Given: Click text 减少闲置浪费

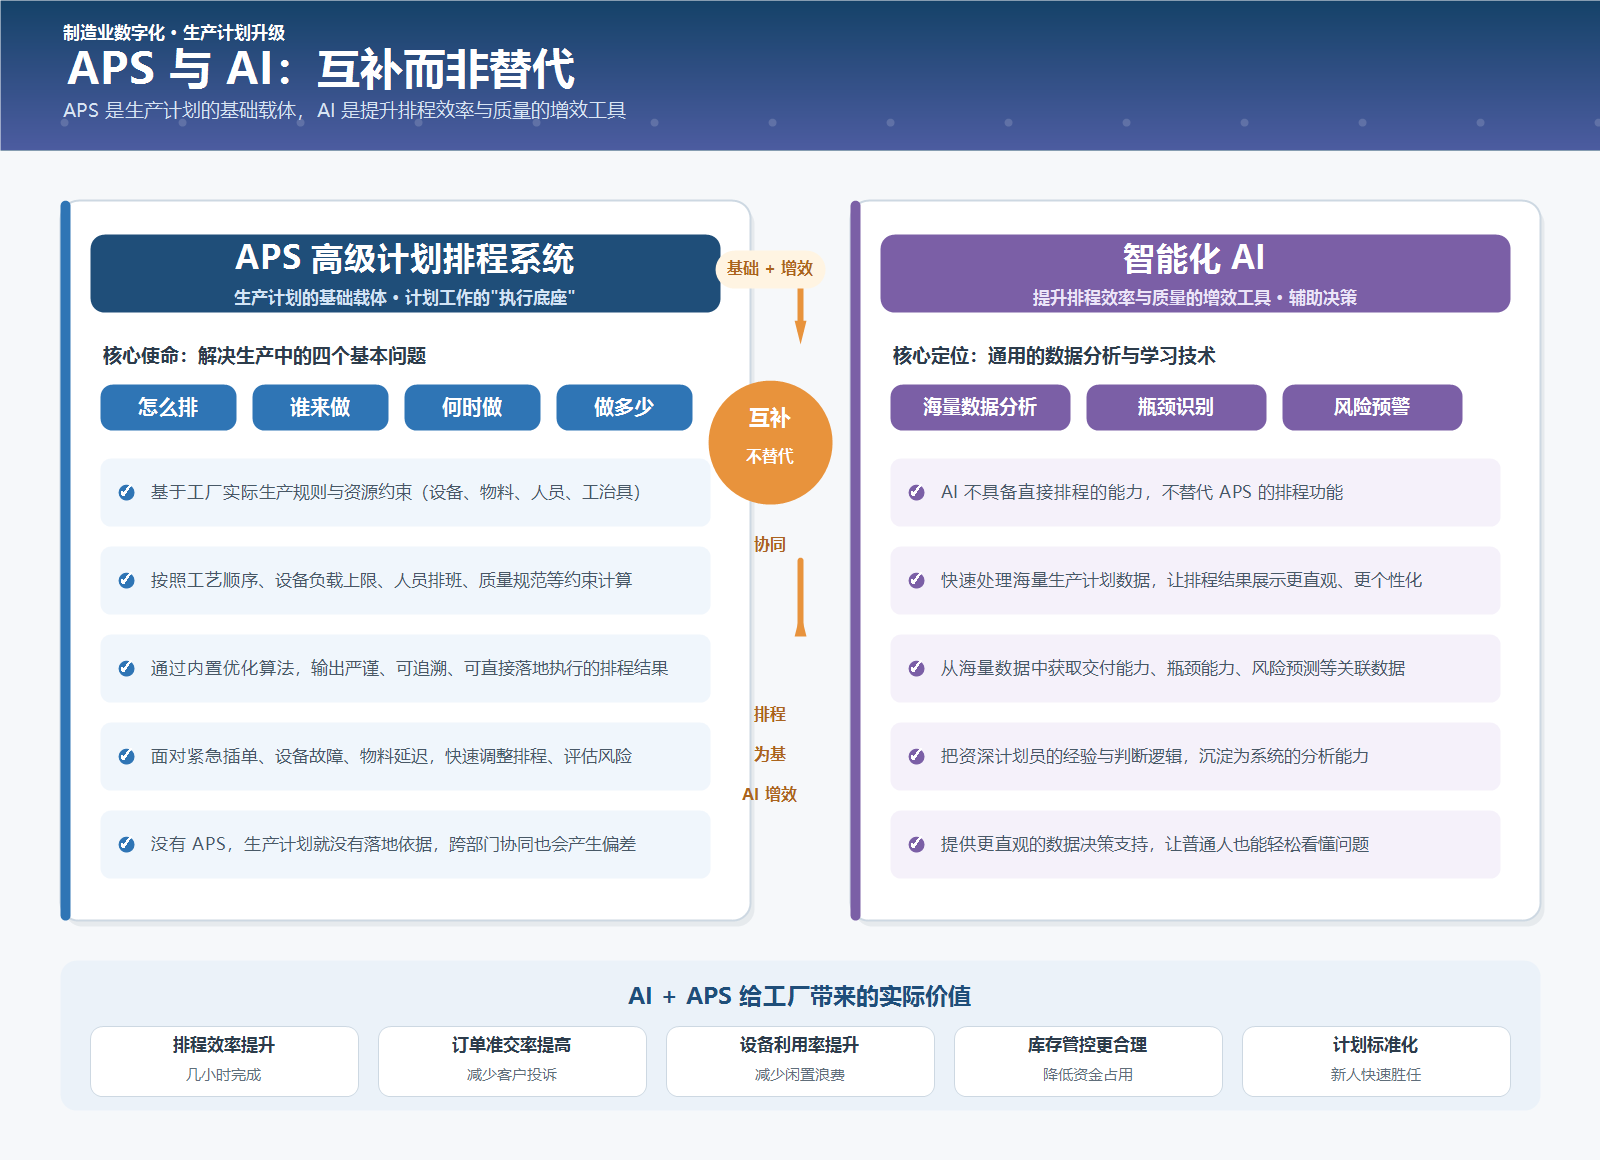Looking at the screenshot, I should coord(800,1075).
